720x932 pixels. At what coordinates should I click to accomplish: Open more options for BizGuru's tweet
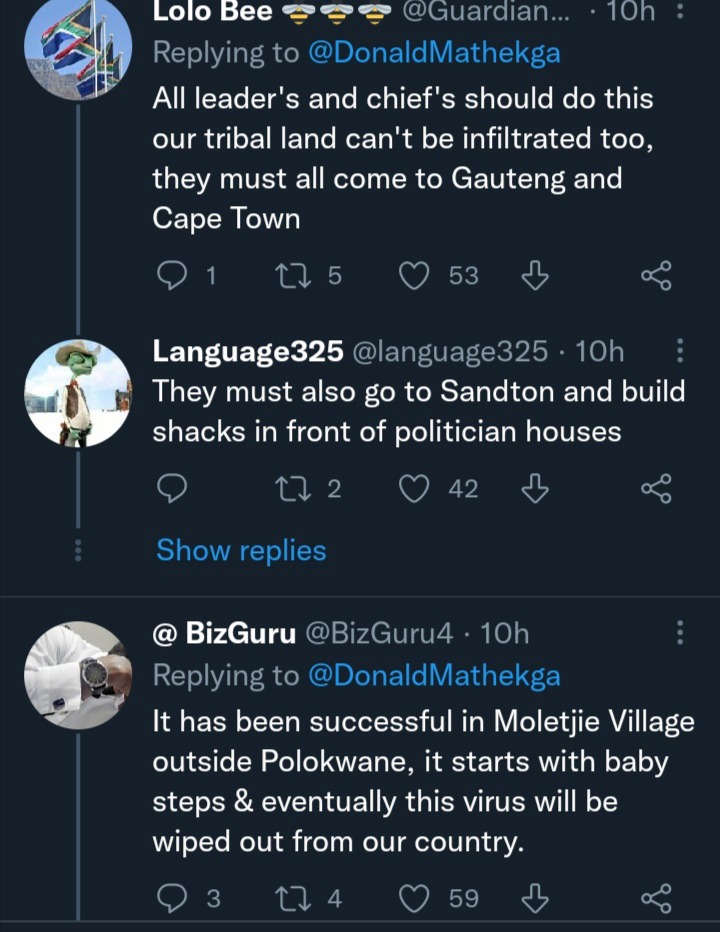681,632
